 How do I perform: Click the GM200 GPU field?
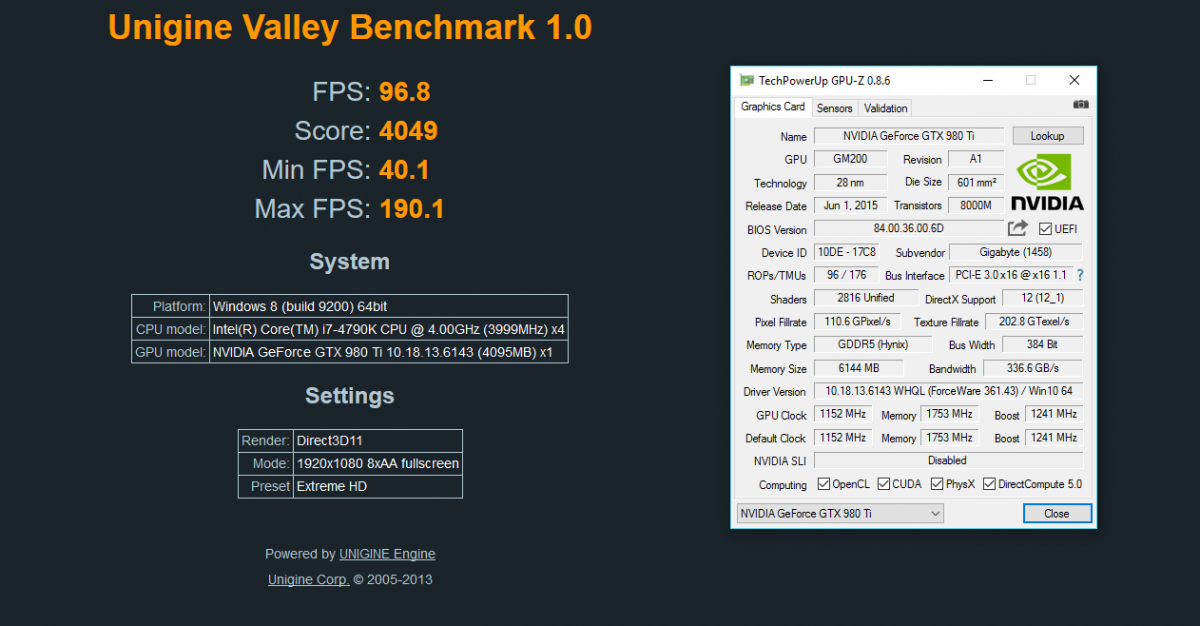click(x=850, y=159)
